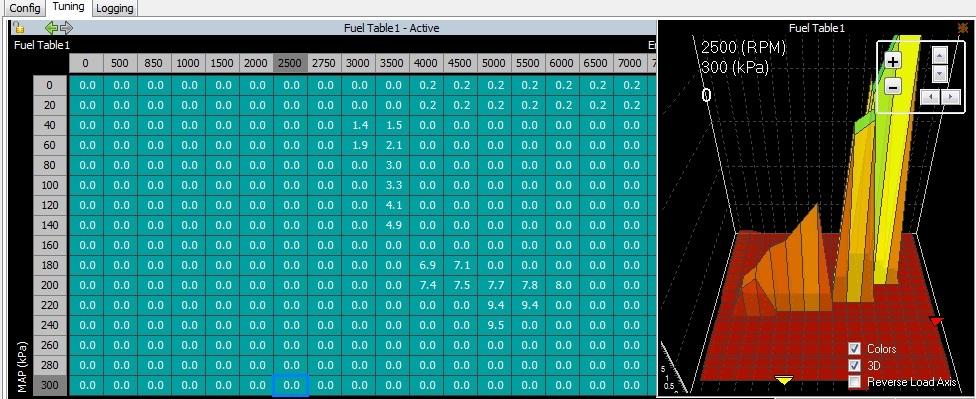Select the 200 kPa row header

point(50,285)
